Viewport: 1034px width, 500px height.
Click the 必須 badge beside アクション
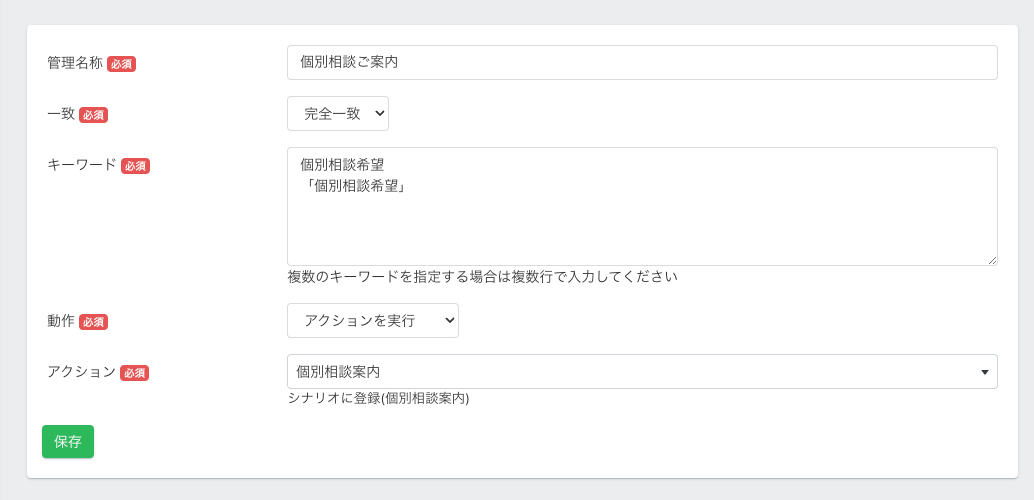click(135, 373)
